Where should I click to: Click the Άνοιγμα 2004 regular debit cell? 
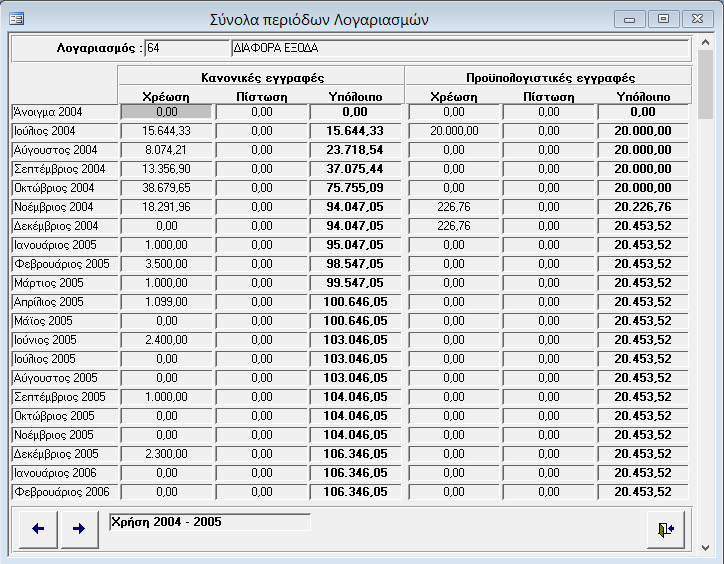click(166, 112)
